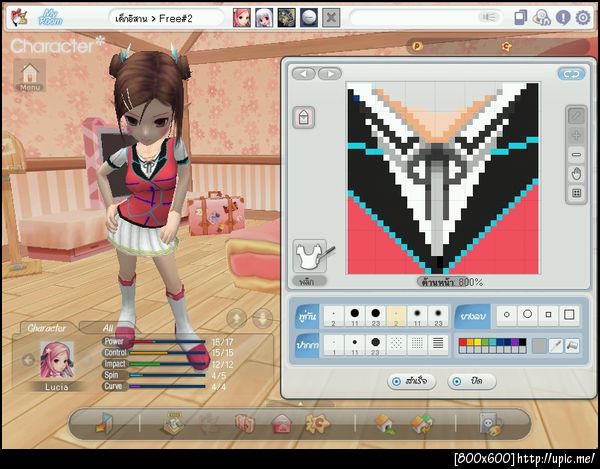Viewport: 600px width, 469px height.
Task: Open the red mailbox icon in bottom bar
Action: (282, 424)
